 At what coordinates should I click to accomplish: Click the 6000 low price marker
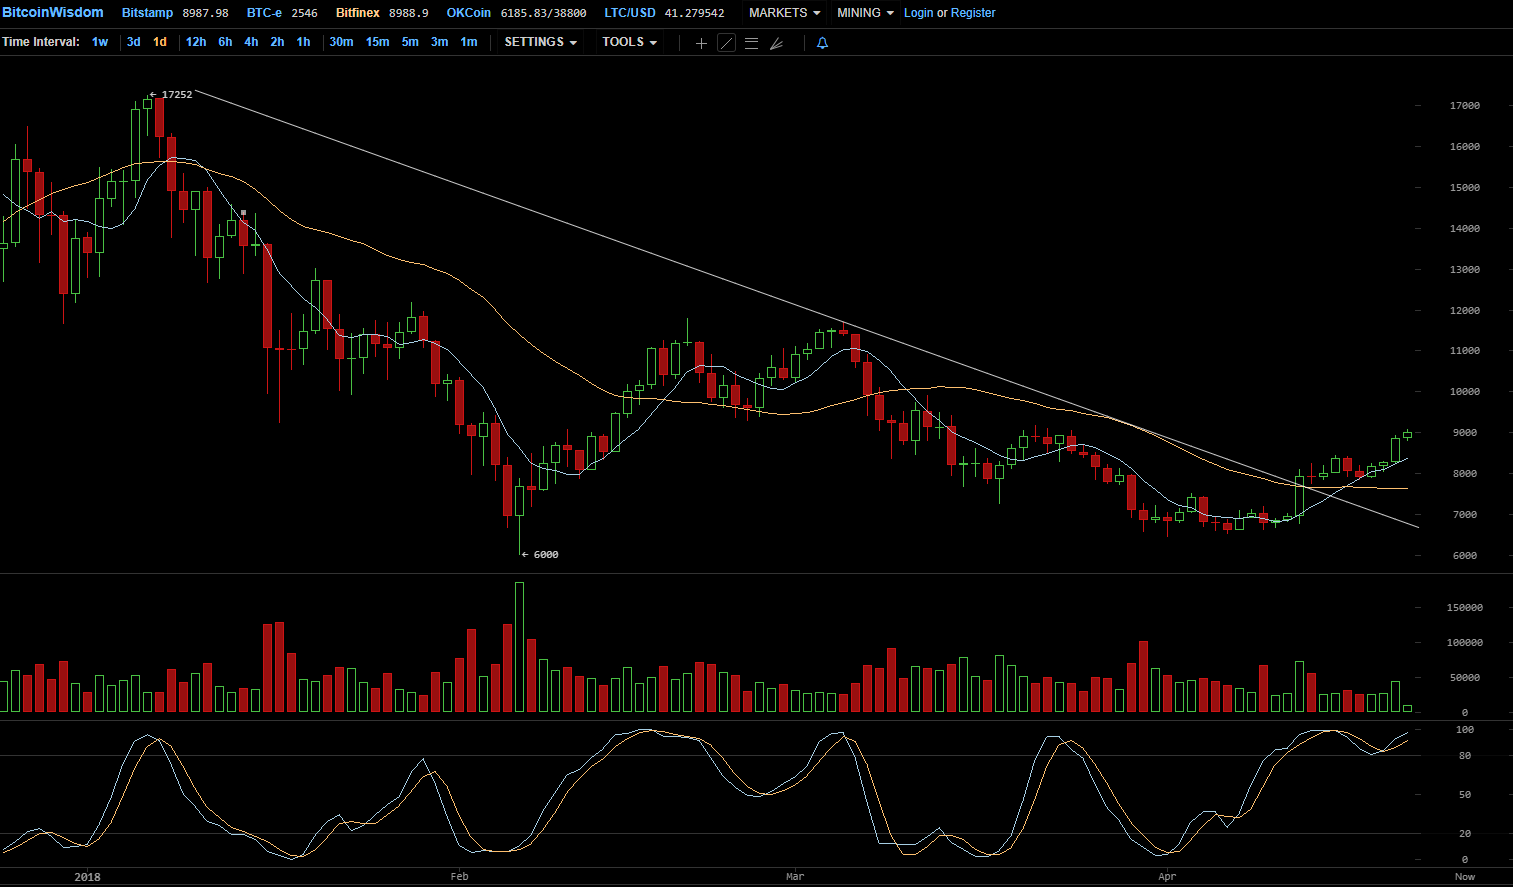coord(541,555)
